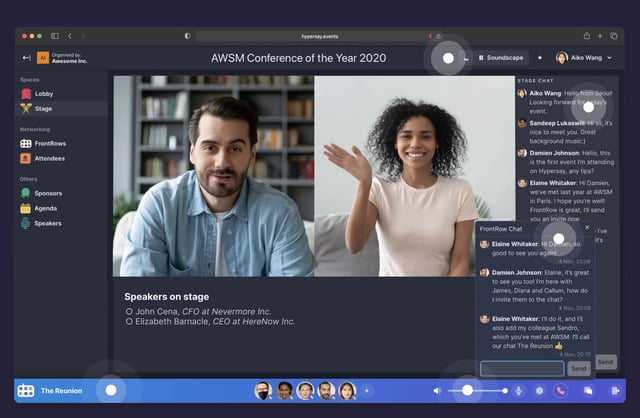Toggle the microphone in the bottom bar
This screenshot has height=418, width=640.
pyautogui.click(x=519, y=391)
